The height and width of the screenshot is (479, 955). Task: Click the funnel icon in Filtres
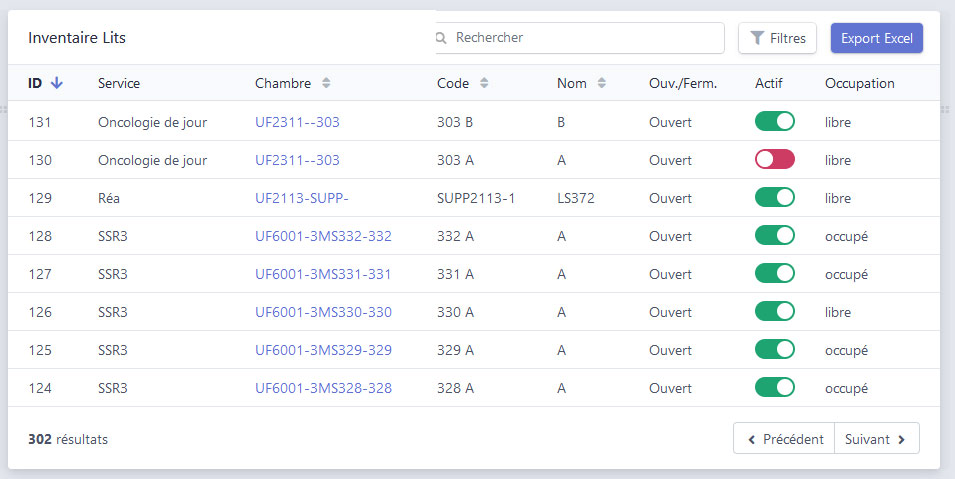[756, 38]
